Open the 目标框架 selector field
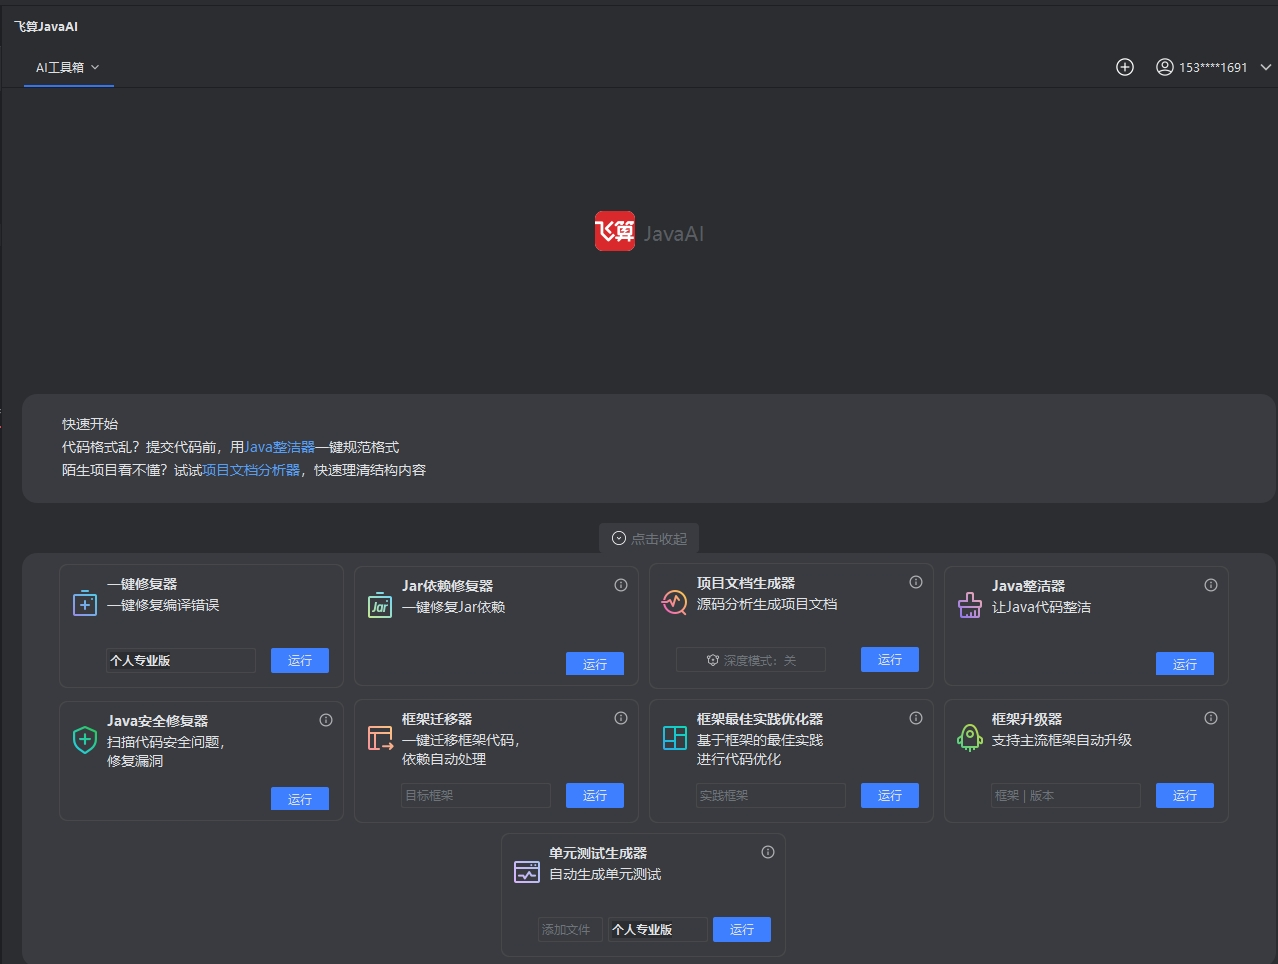 coord(476,795)
